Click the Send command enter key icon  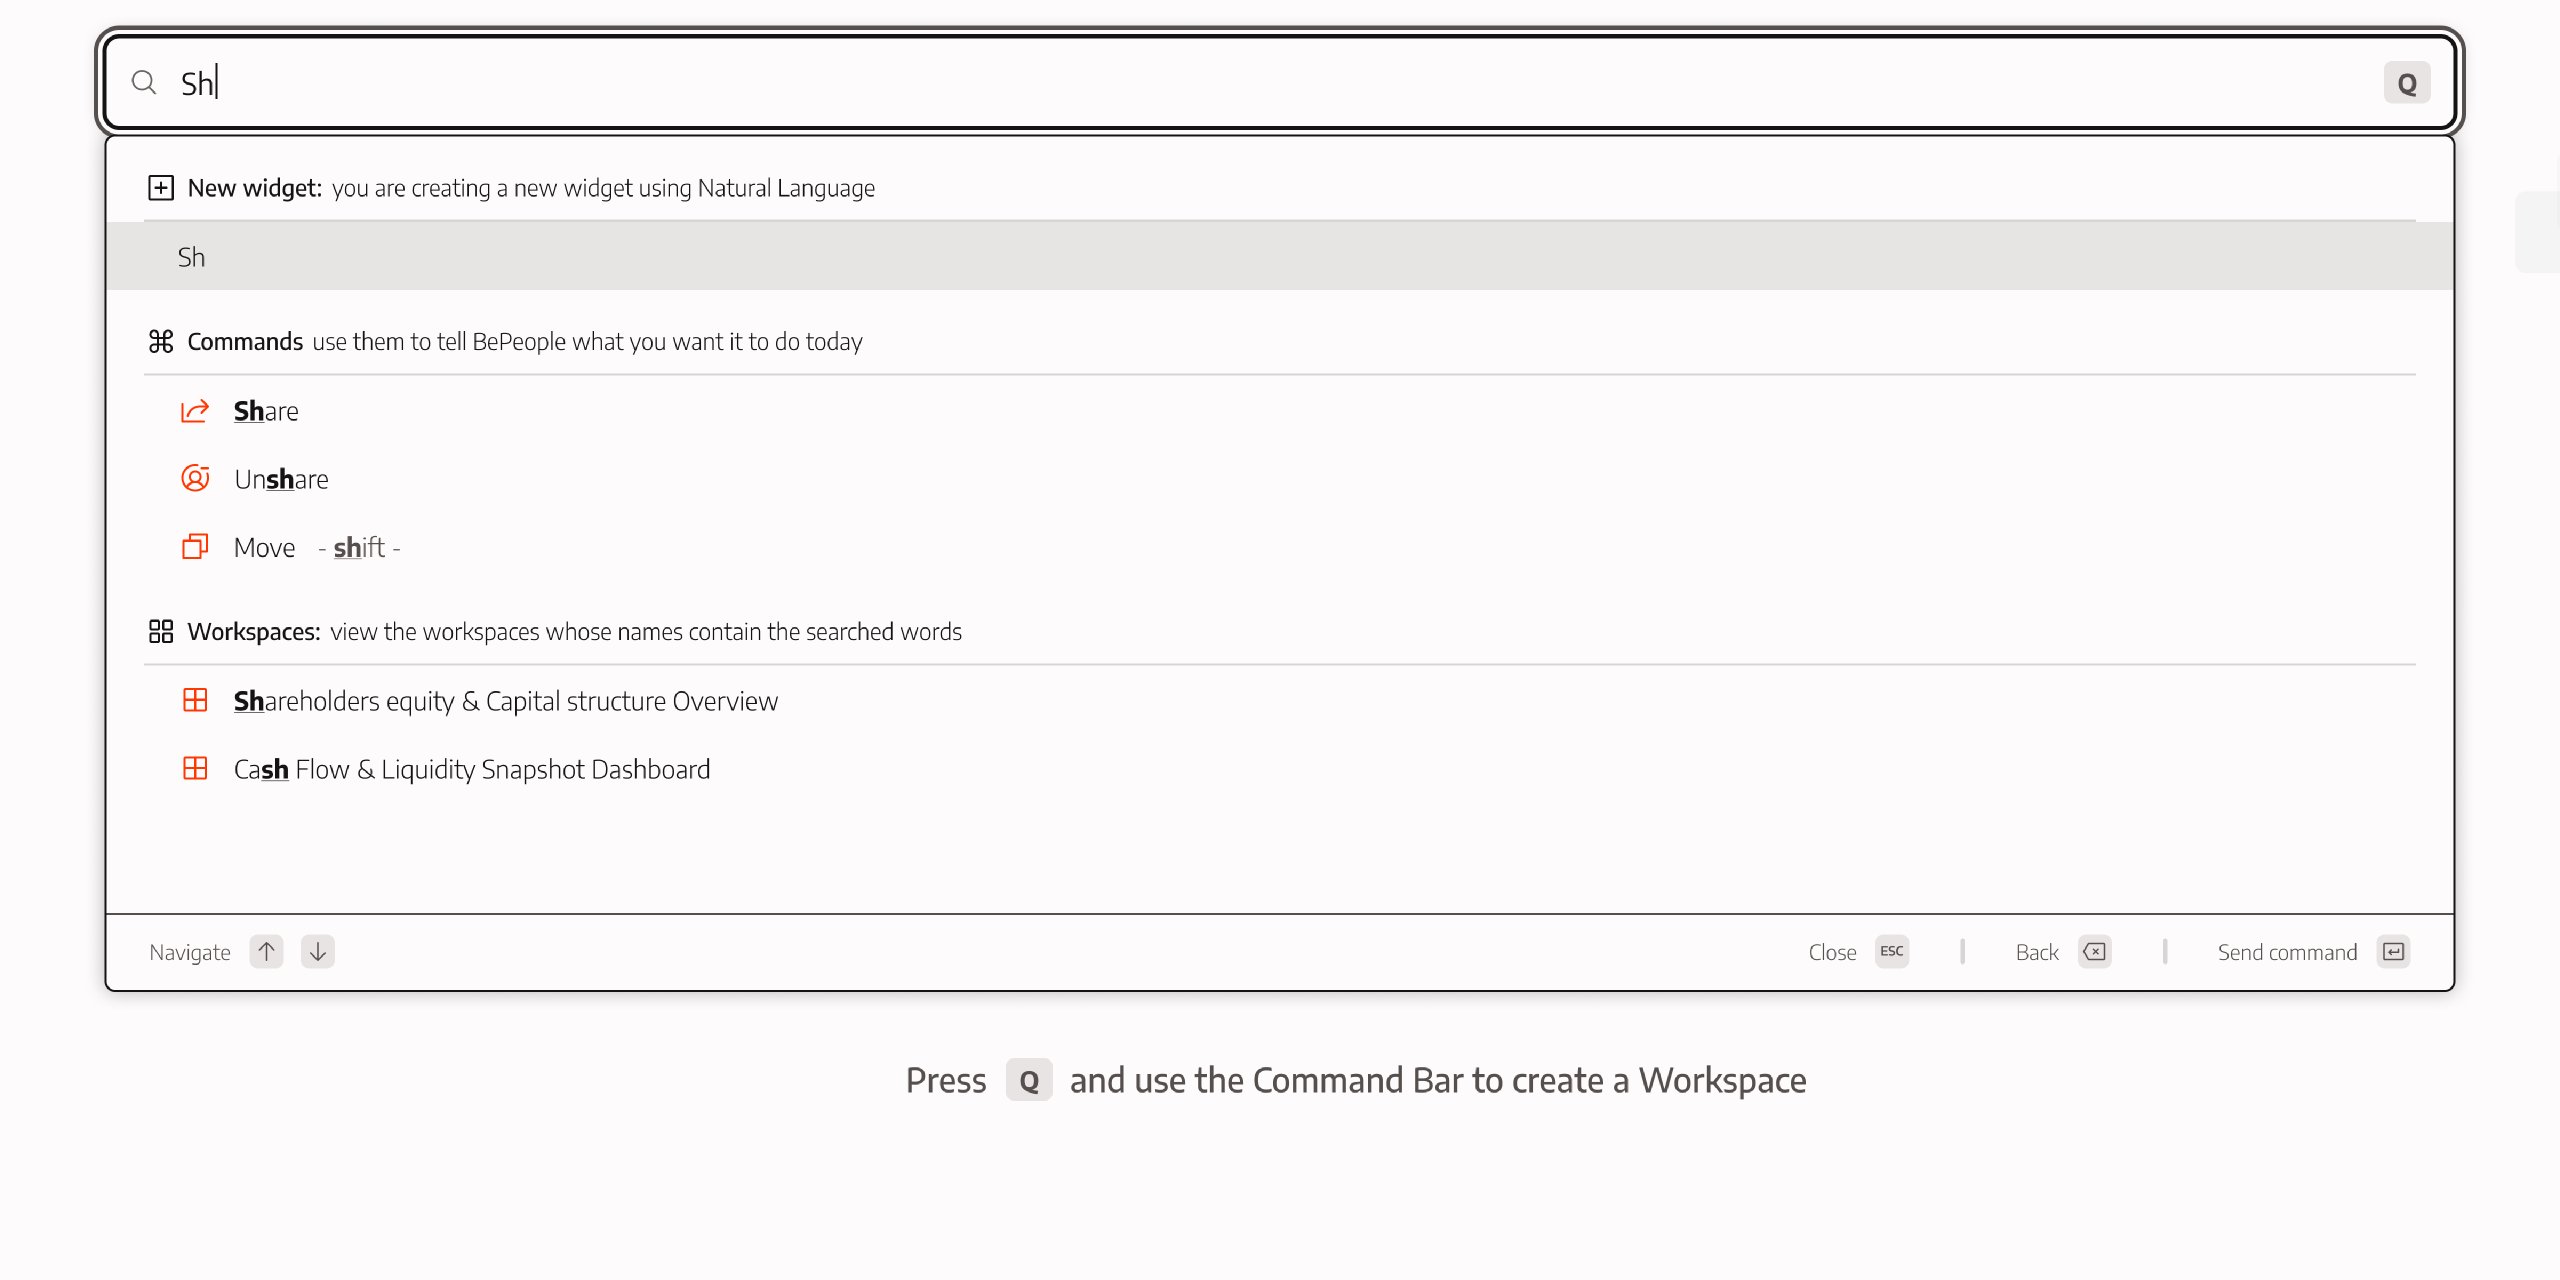(2394, 951)
